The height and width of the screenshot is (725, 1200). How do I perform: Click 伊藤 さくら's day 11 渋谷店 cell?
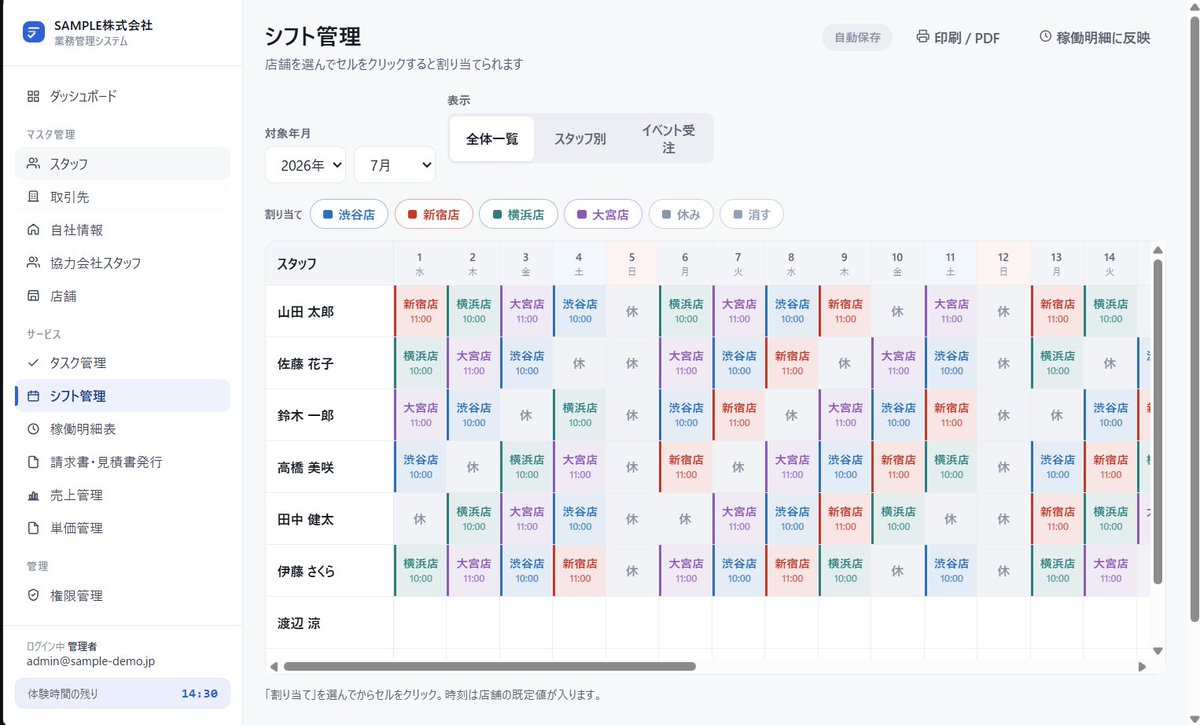951,571
